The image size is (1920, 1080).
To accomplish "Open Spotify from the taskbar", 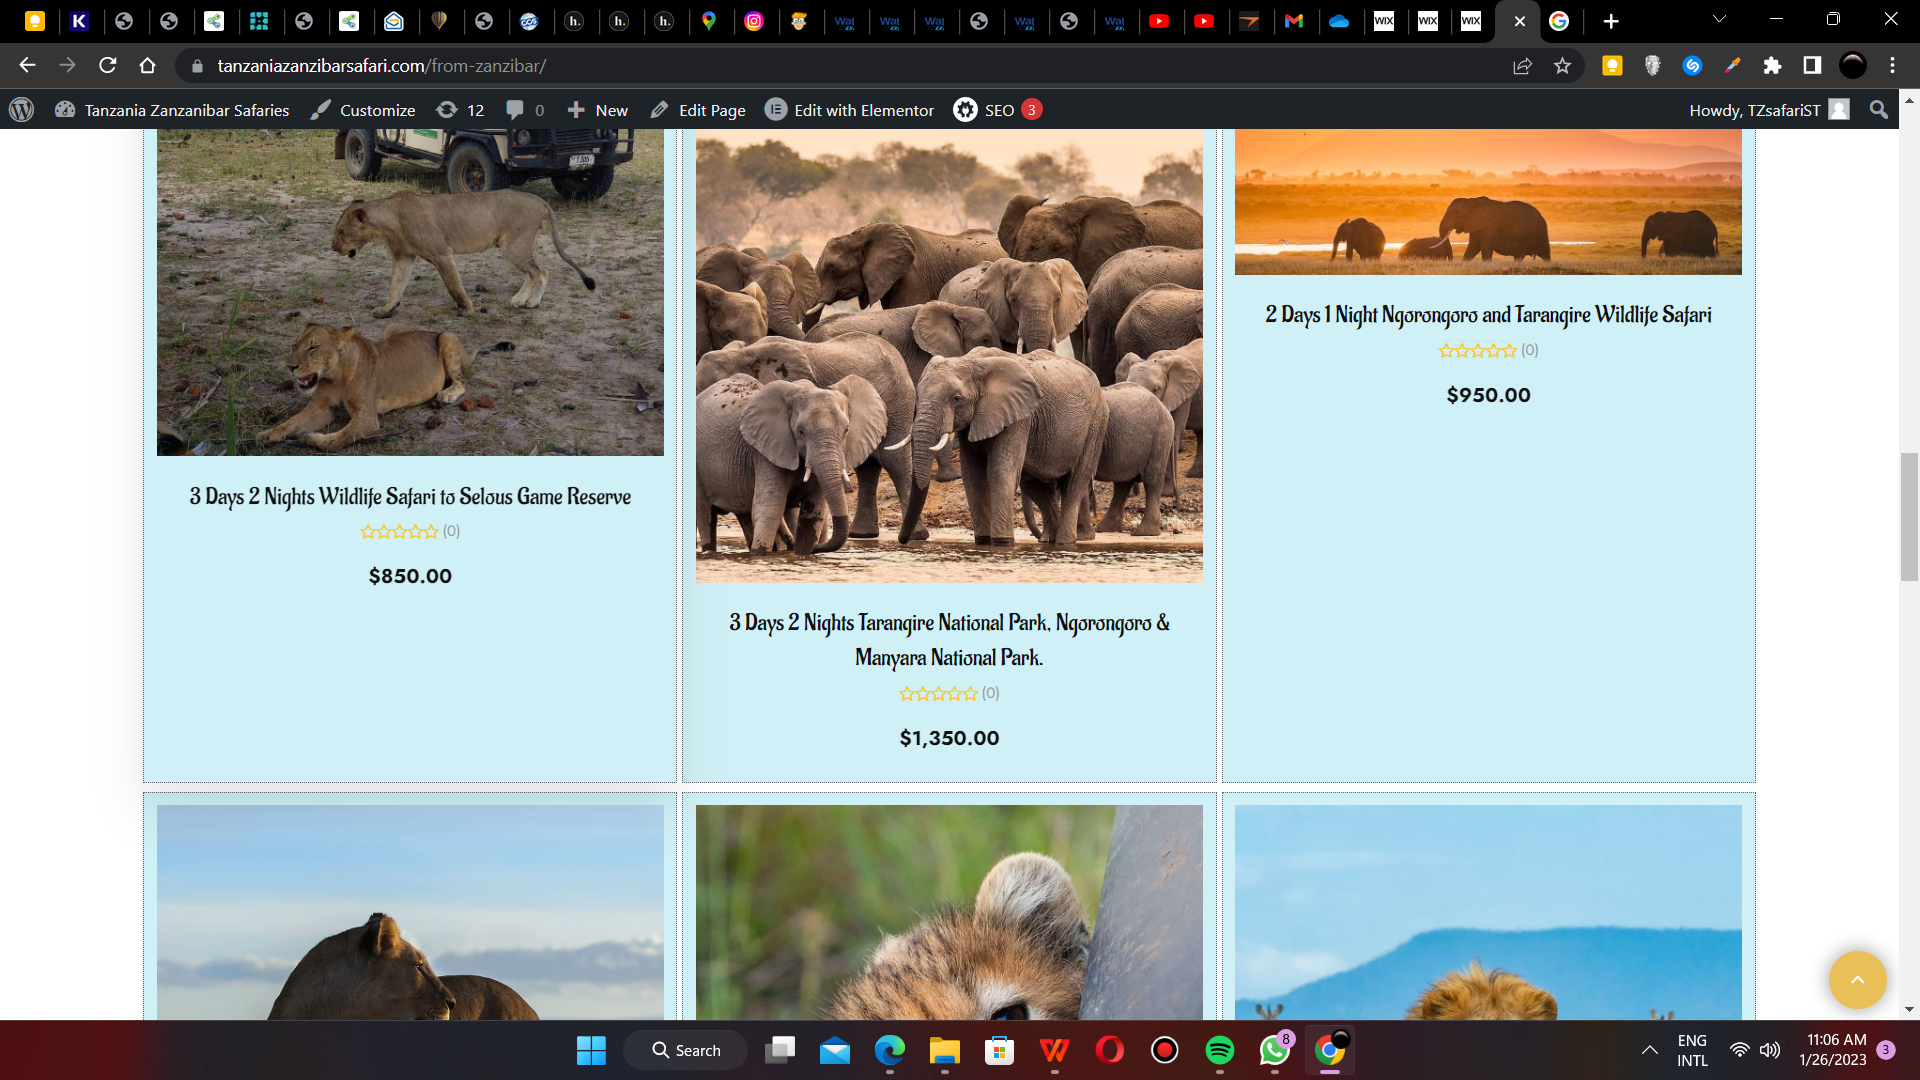I will pyautogui.click(x=1219, y=1050).
